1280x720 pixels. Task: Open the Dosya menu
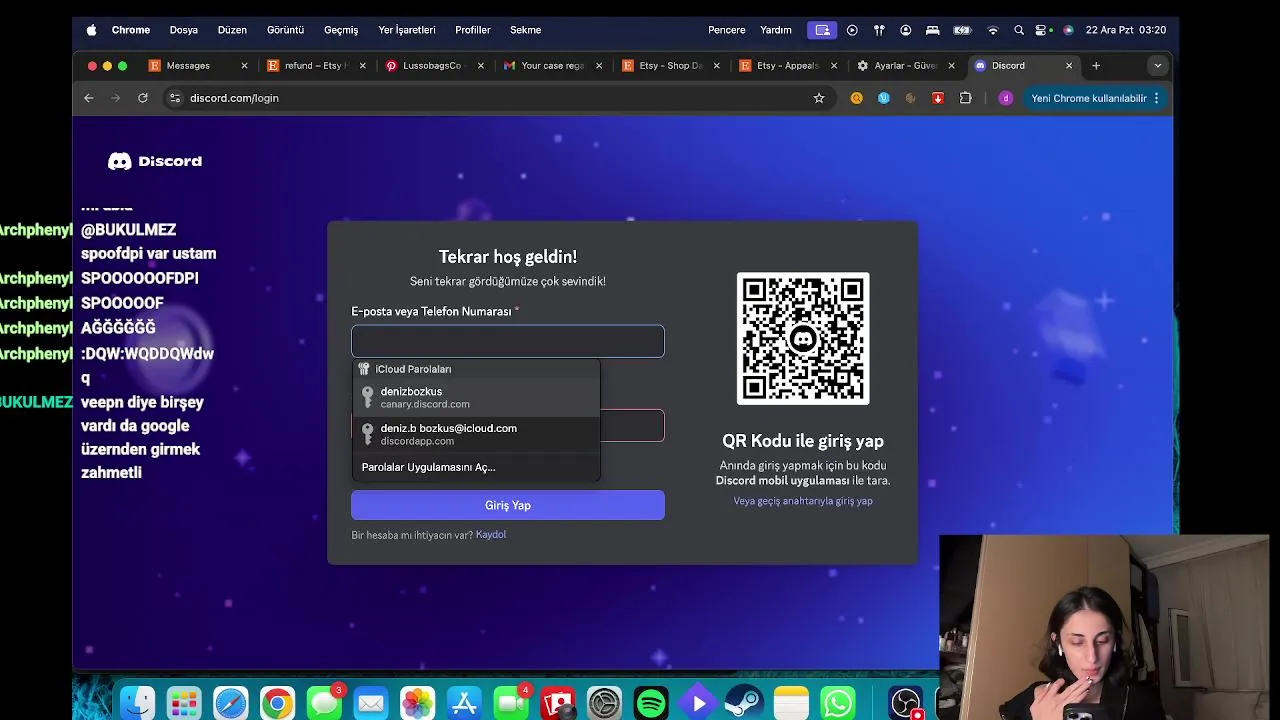pos(184,30)
